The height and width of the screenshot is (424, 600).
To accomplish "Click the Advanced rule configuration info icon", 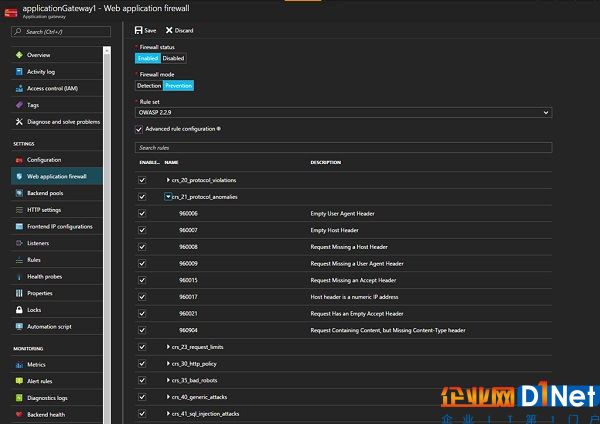I will [x=219, y=129].
